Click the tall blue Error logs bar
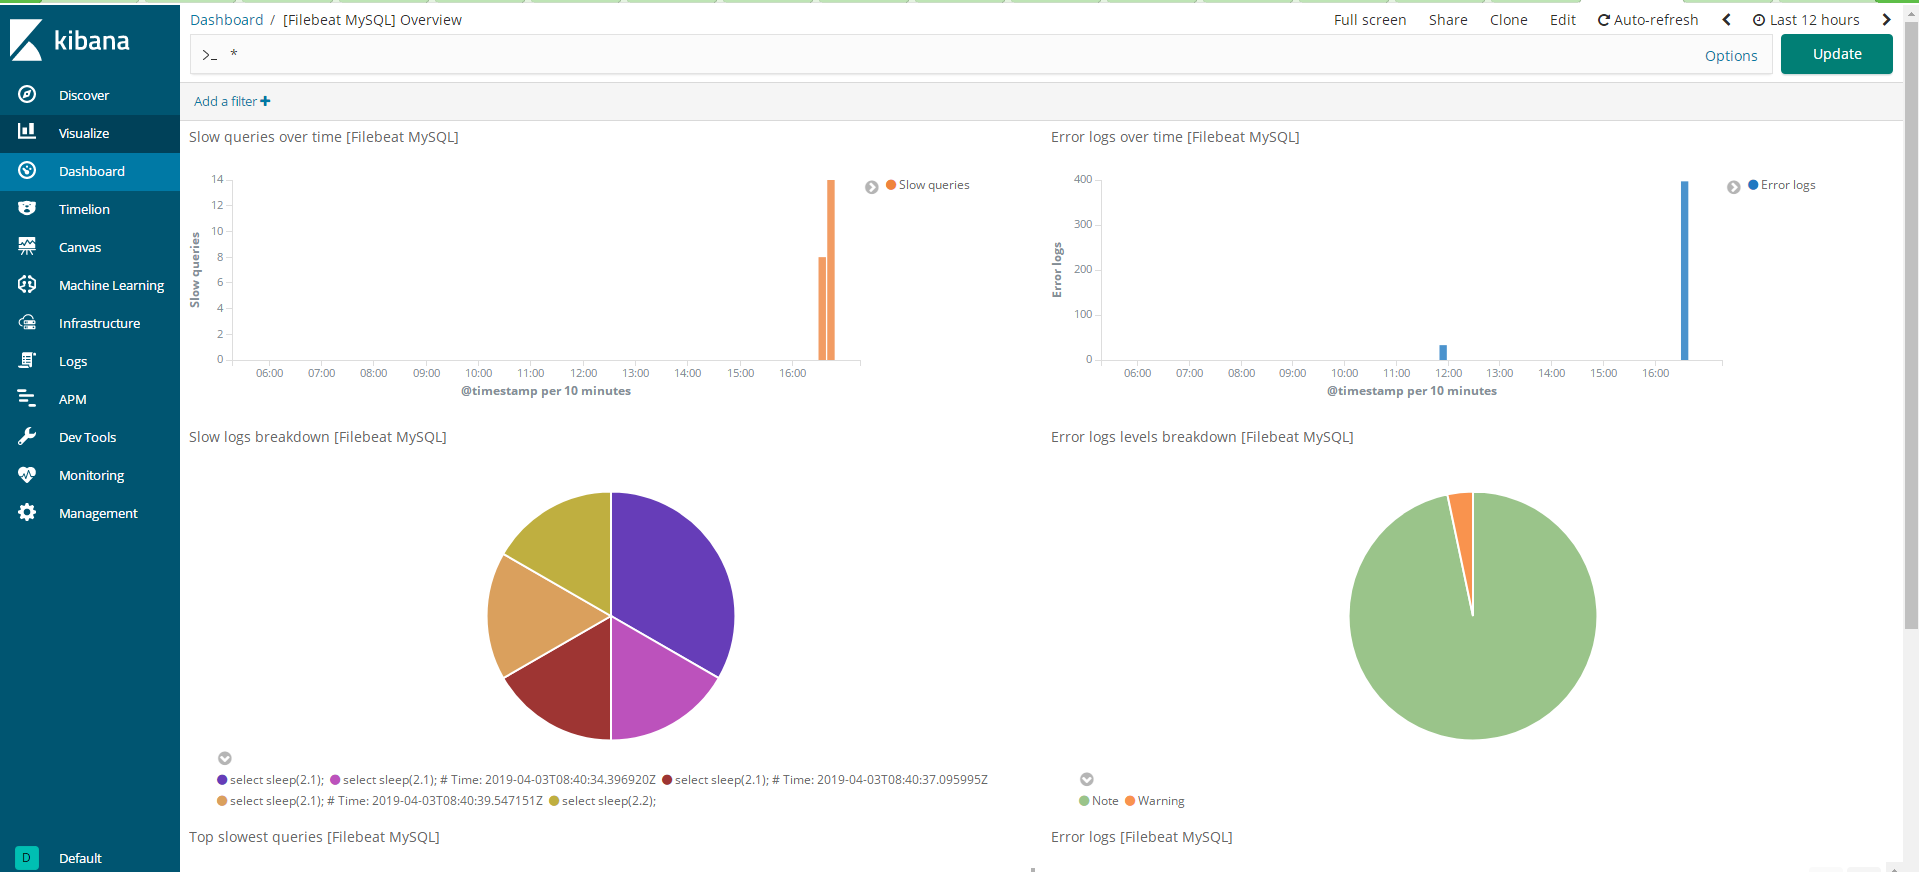The image size is (1919, 872). 1684,270
